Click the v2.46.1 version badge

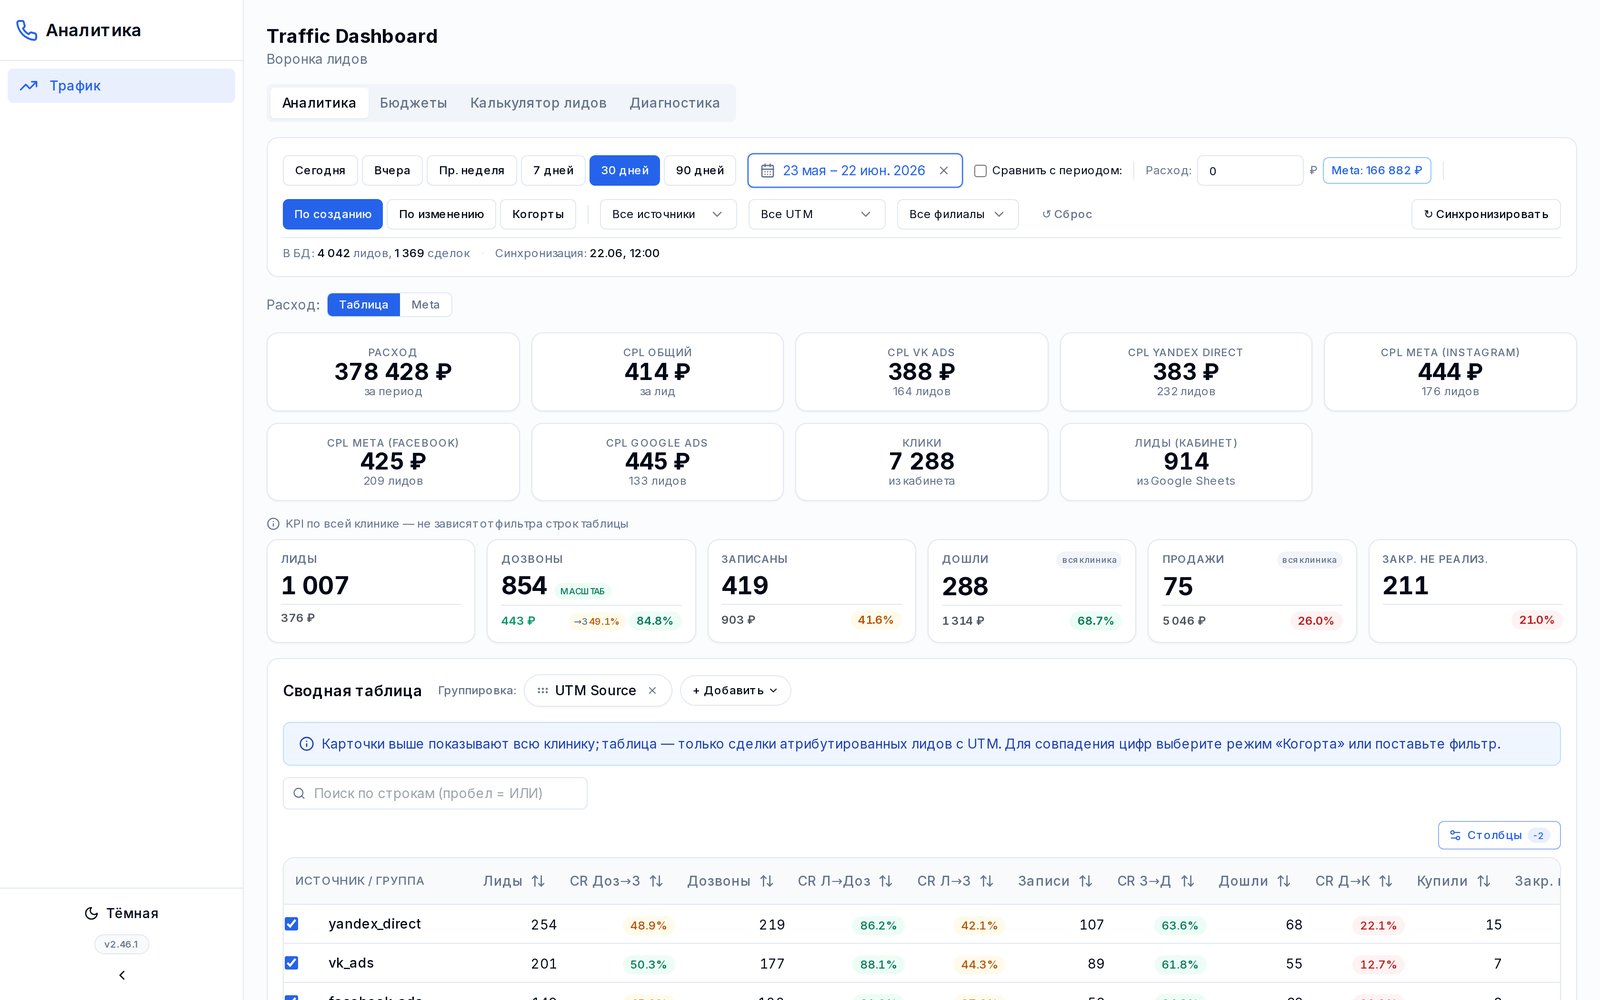pos(121,944)
